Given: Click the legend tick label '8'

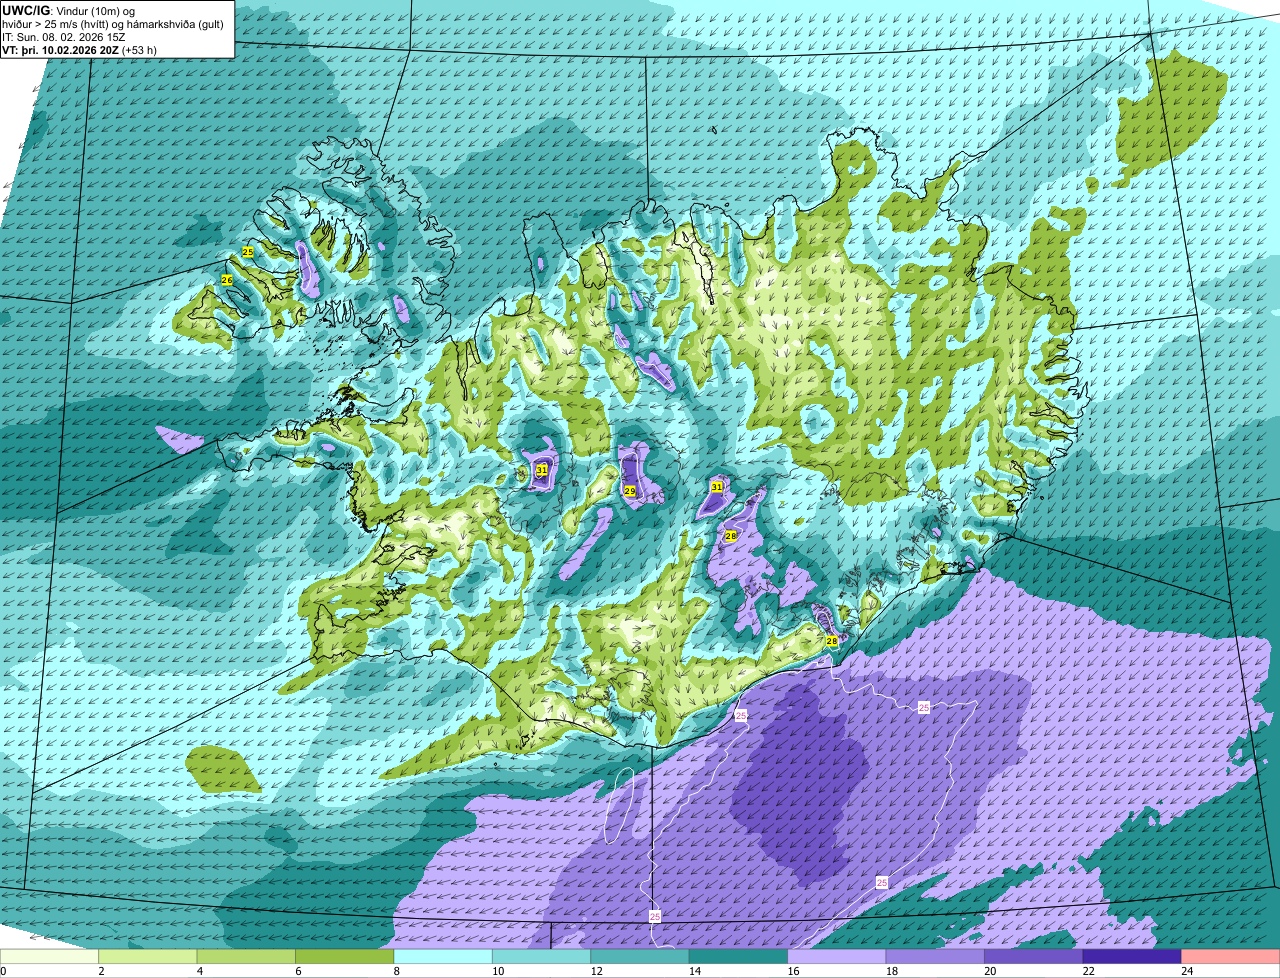Looking at the screenshot, I should coord(395,971).
